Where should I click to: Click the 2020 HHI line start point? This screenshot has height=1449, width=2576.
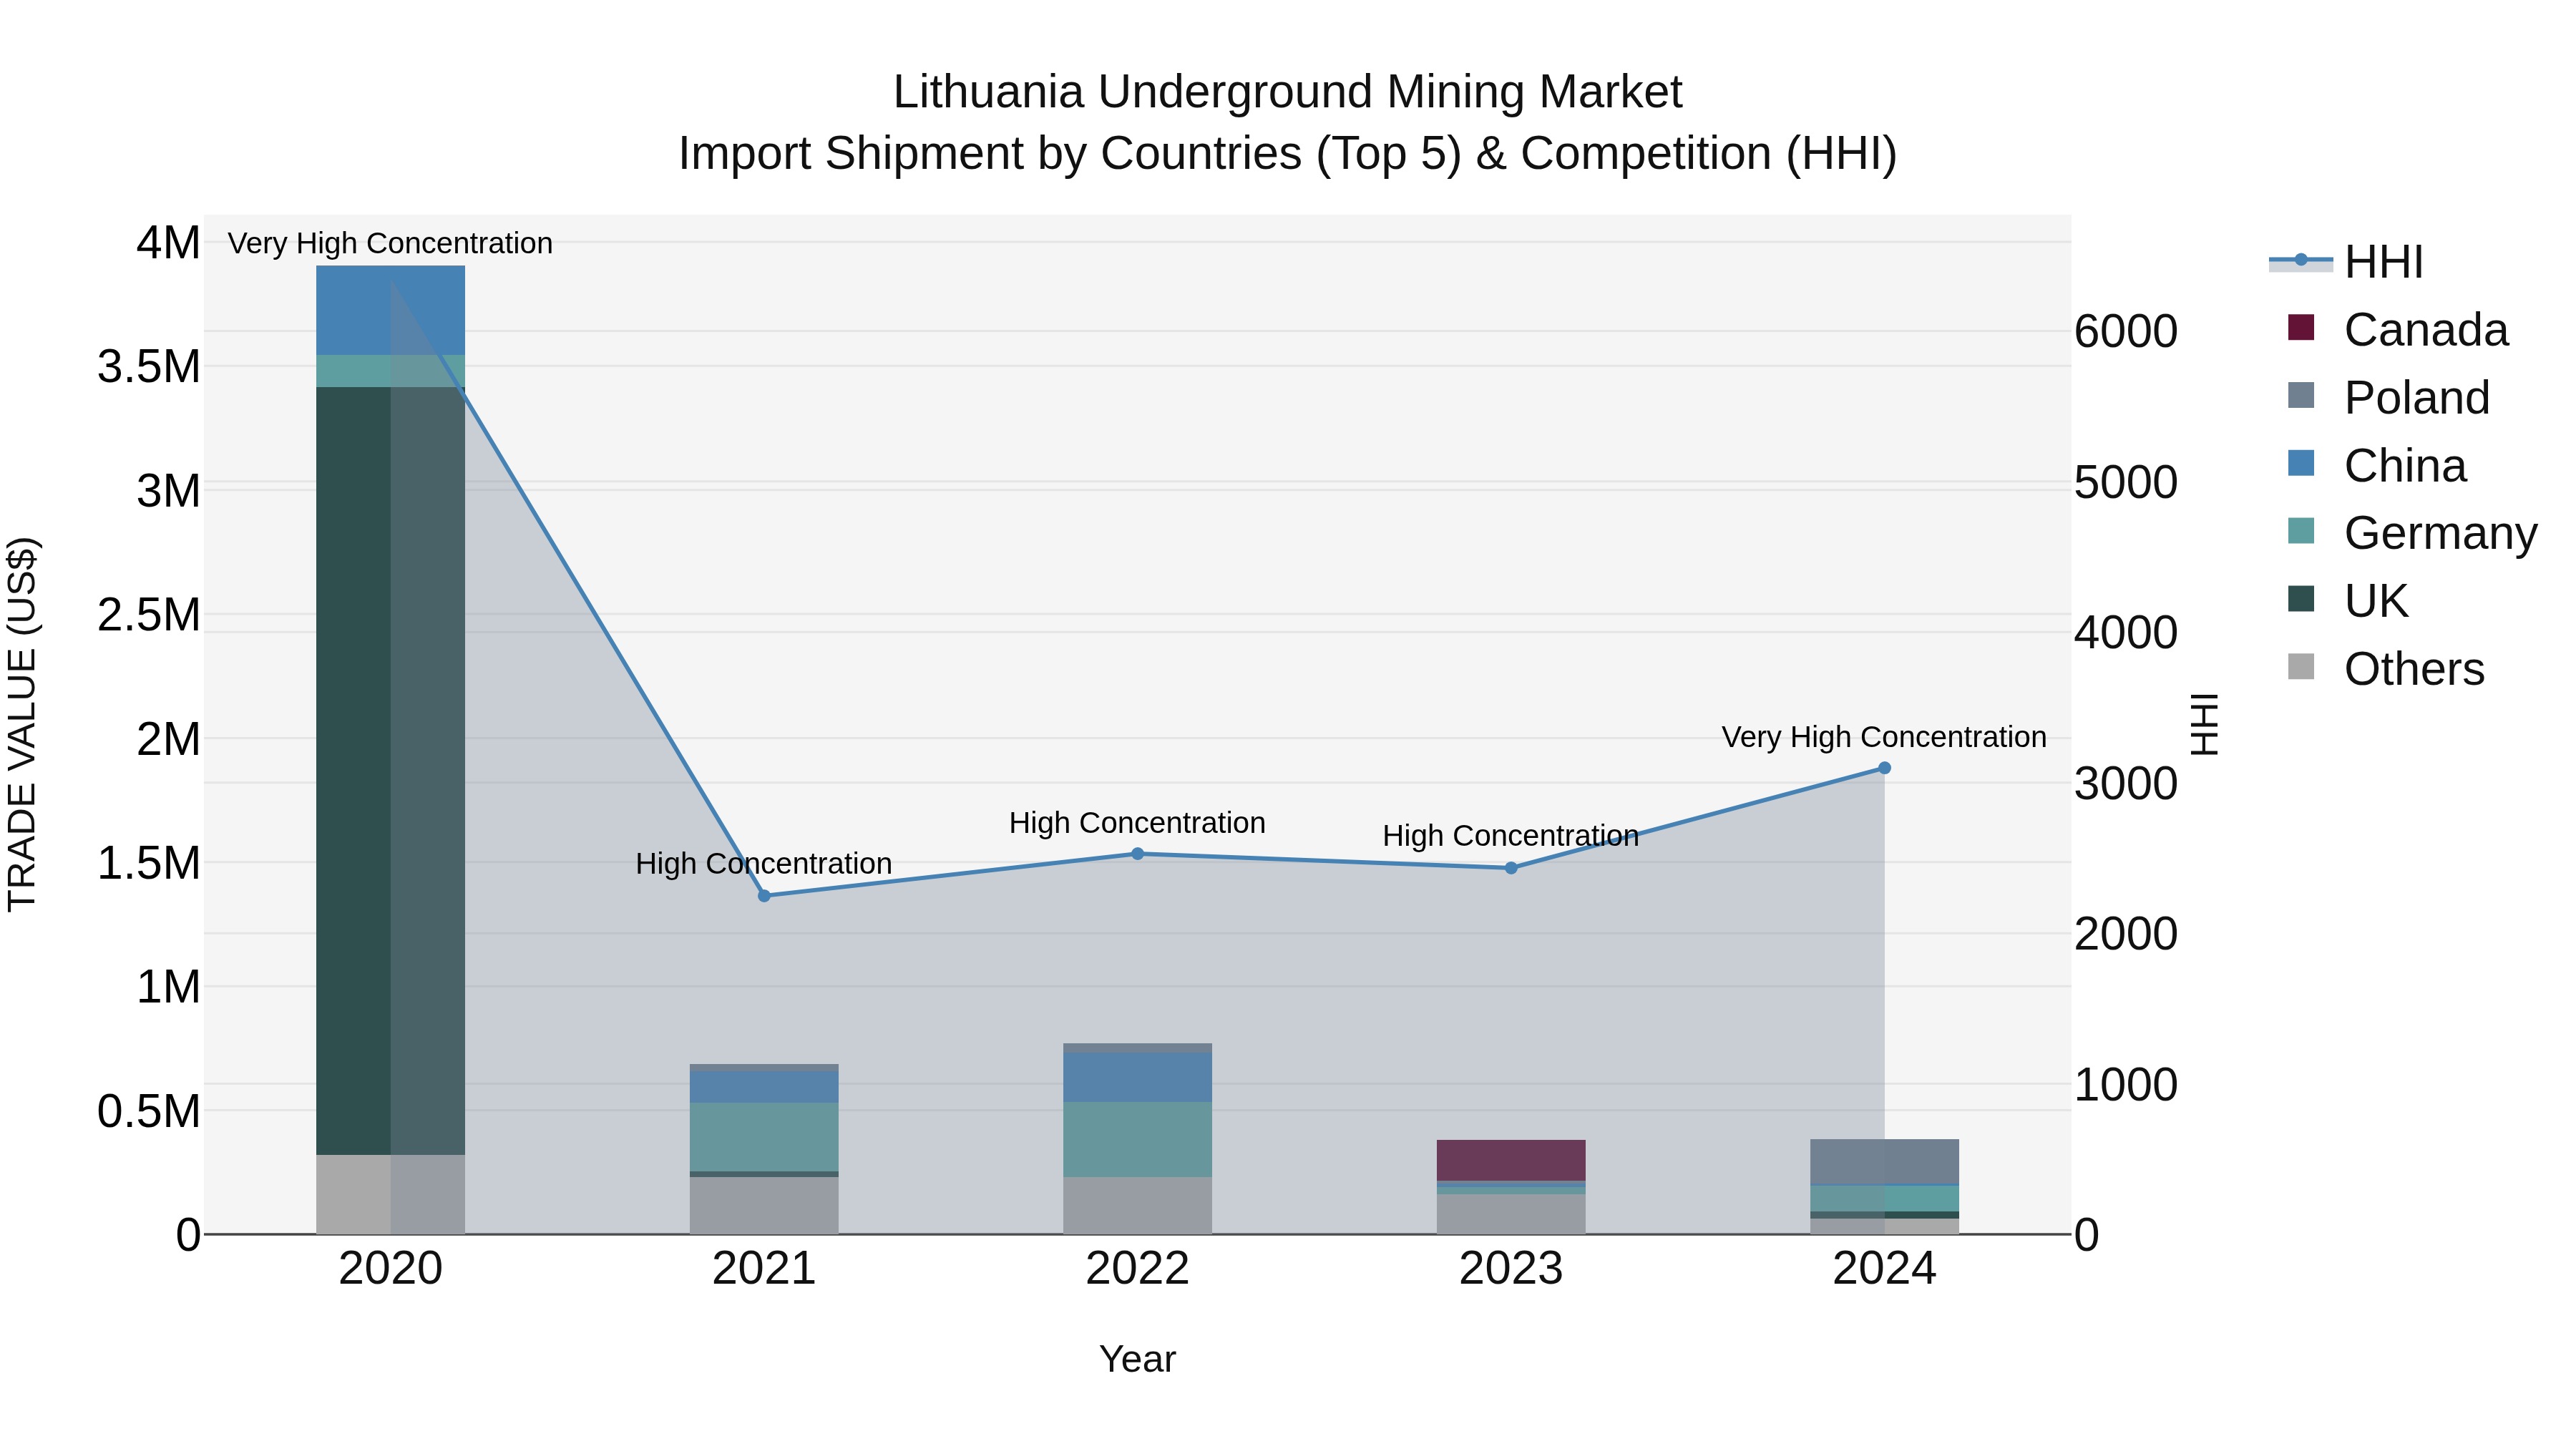coord(391,281)
